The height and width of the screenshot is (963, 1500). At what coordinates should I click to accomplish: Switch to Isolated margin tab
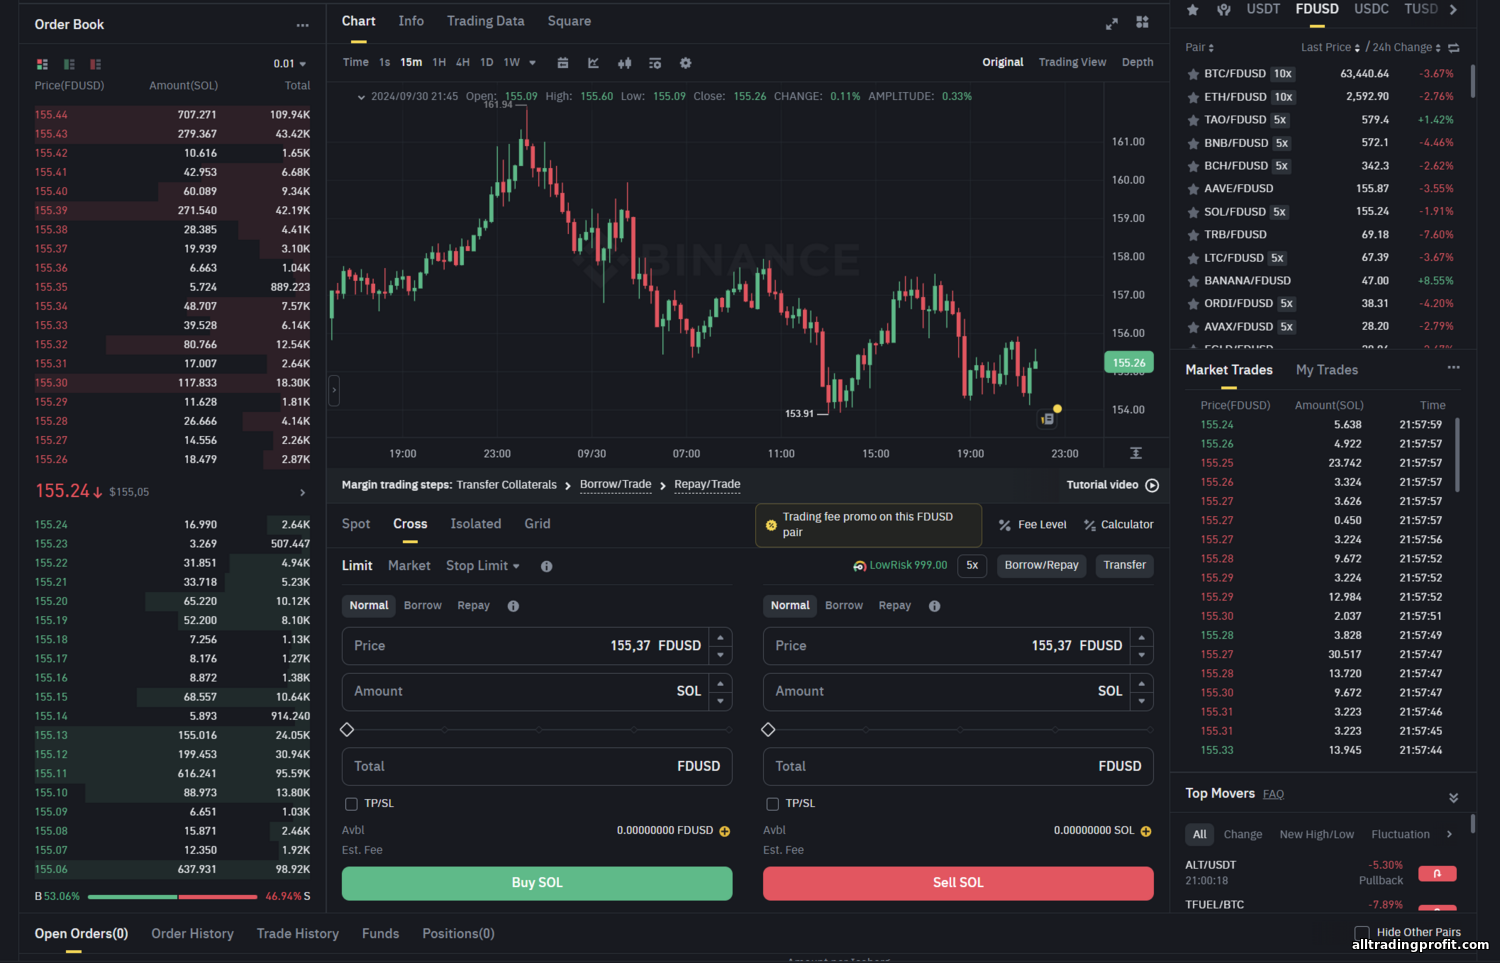click(x=476, y=524)
